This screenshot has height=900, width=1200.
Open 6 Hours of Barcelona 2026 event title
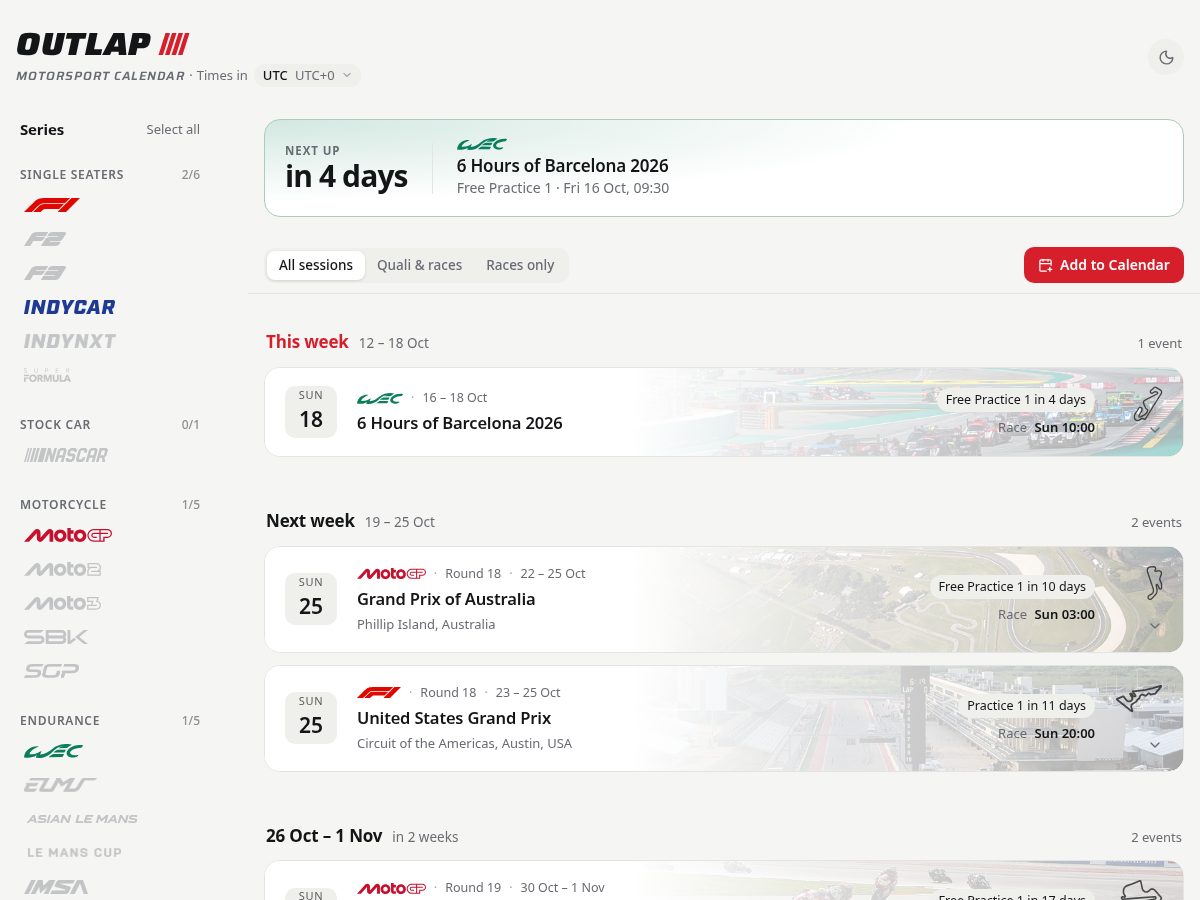click(460, 423)
